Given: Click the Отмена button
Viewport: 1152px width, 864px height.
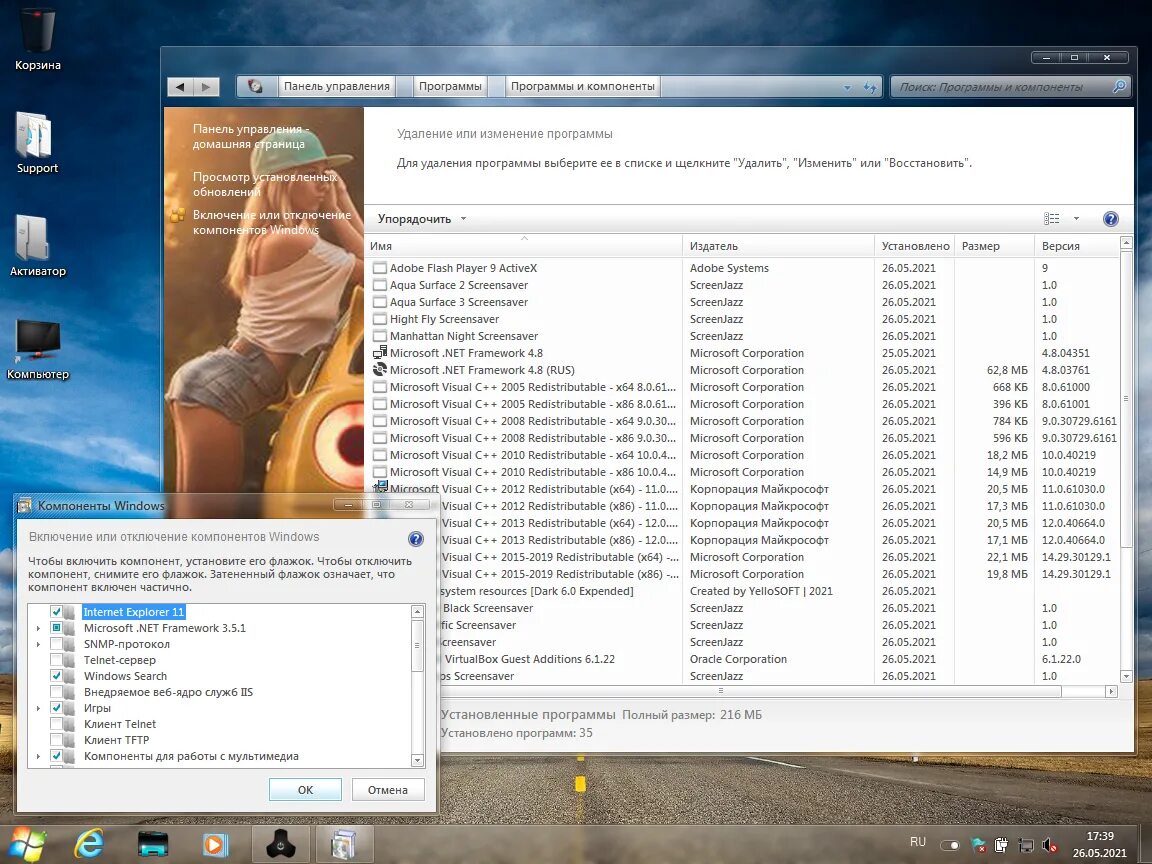Looking at the screenshot, I should point(387,790).
